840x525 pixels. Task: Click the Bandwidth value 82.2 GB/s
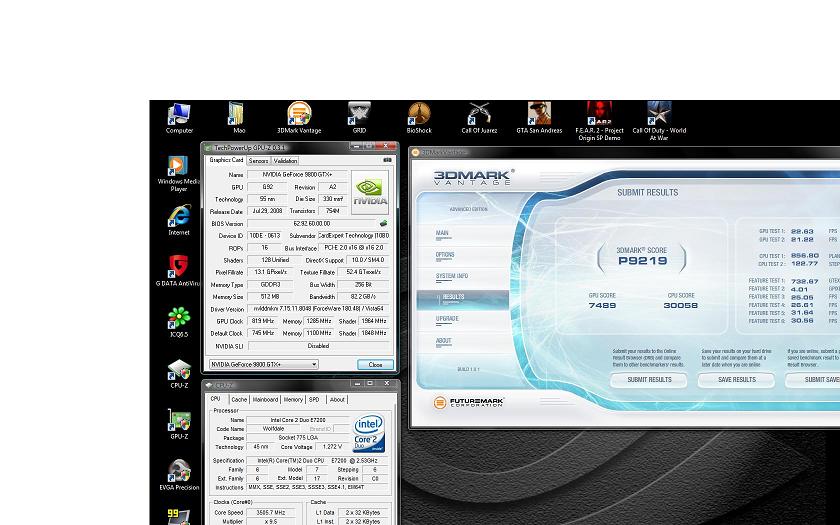coord(363,297)
